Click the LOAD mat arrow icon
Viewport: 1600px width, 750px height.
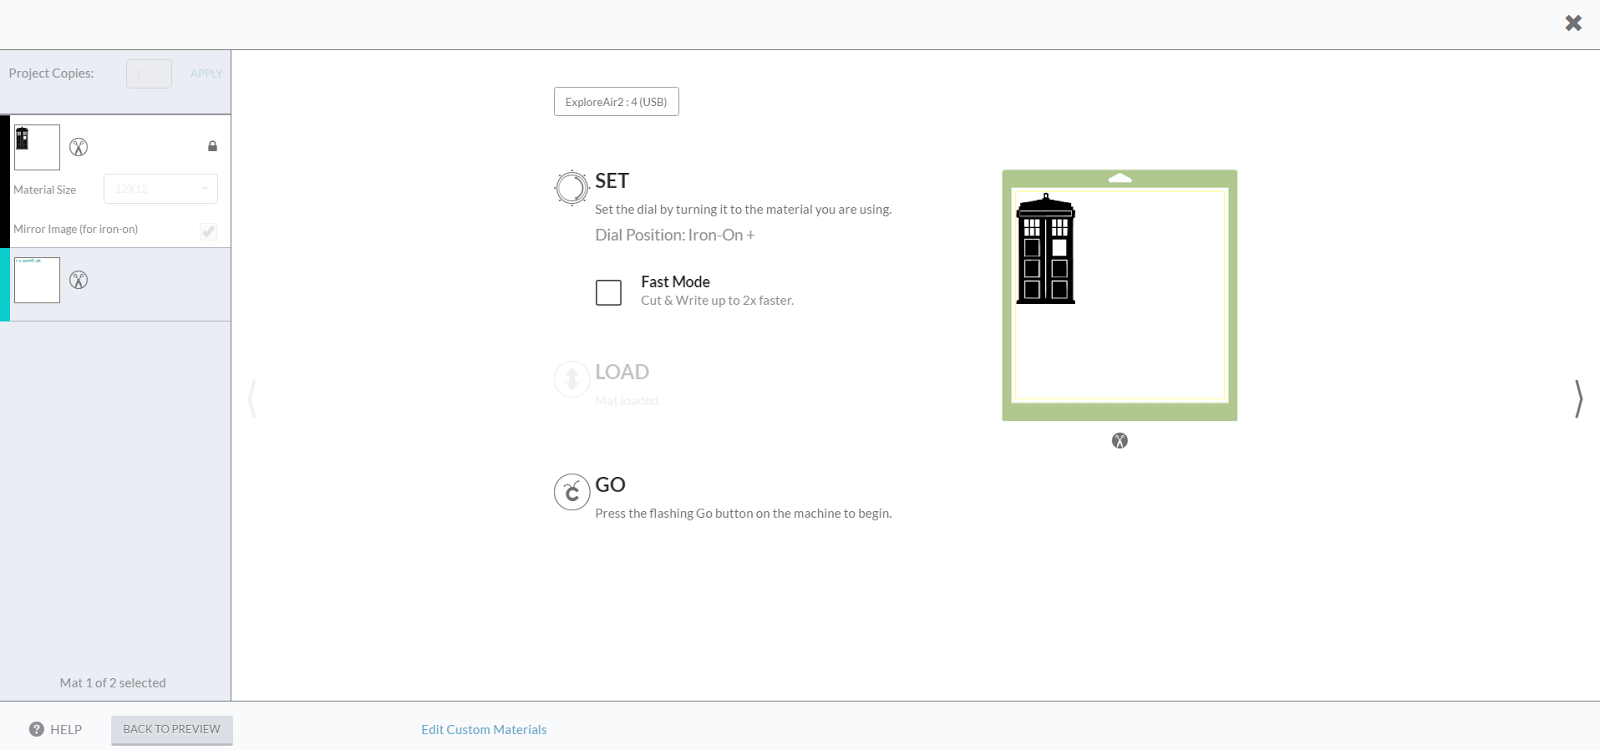(571, 379)
